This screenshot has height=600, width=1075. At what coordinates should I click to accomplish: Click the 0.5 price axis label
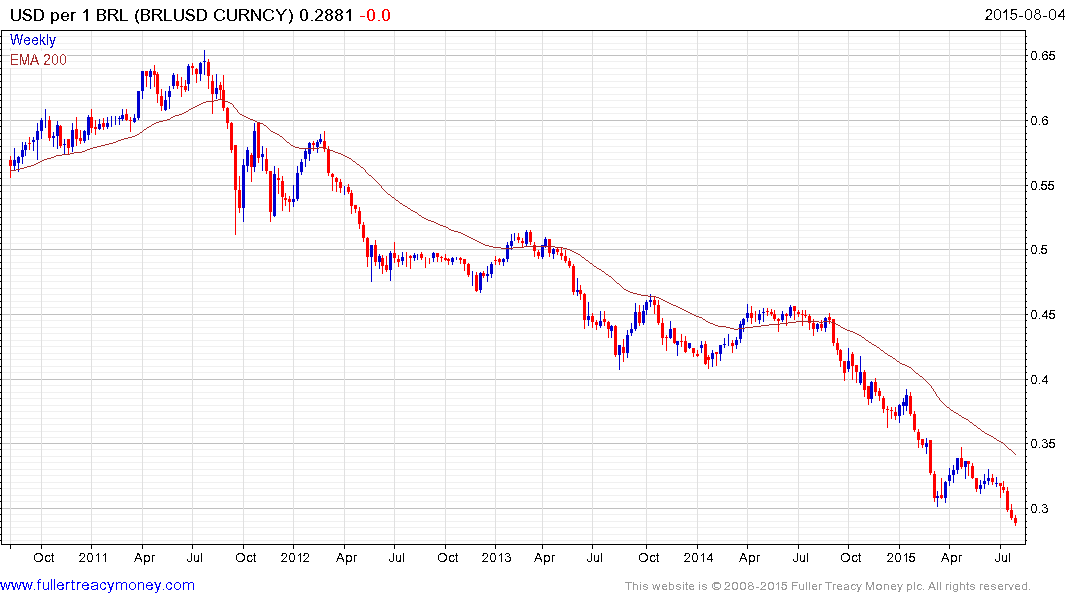point(1042,250)
